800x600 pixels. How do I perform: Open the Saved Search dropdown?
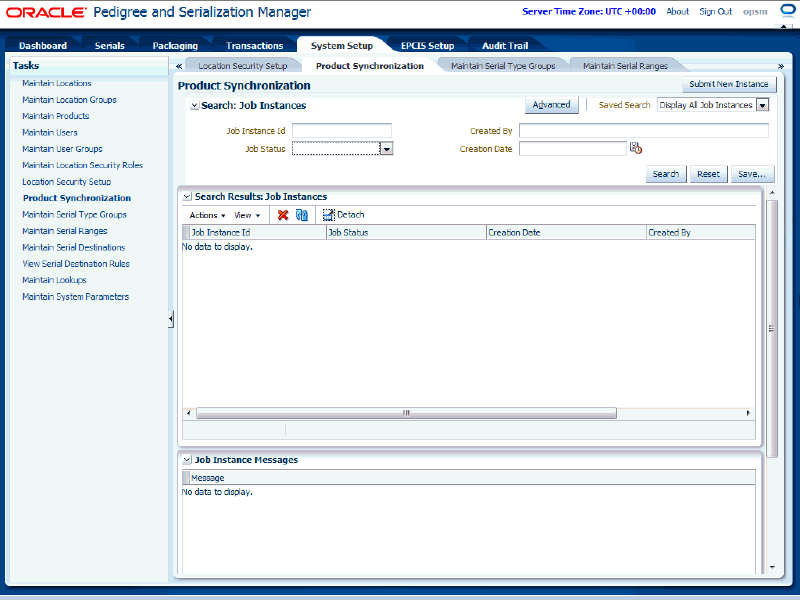tap(763, 105)
